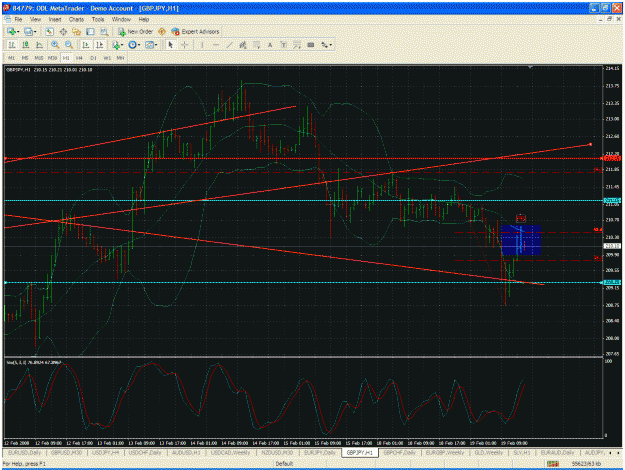Open the Profiles icon in toolbar
The height and width of the screenshot is (470, 625).
pyautogui.click(x=28, y=31)
